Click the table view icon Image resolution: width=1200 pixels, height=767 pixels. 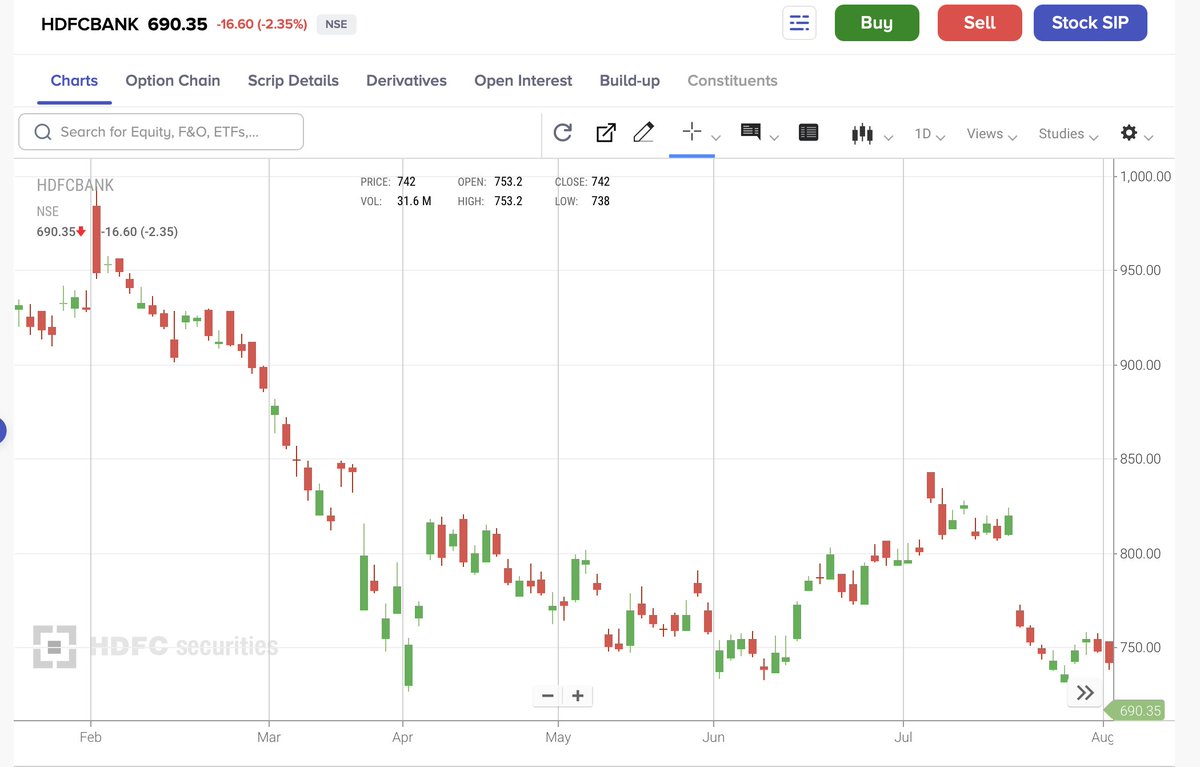coord(809,132)
